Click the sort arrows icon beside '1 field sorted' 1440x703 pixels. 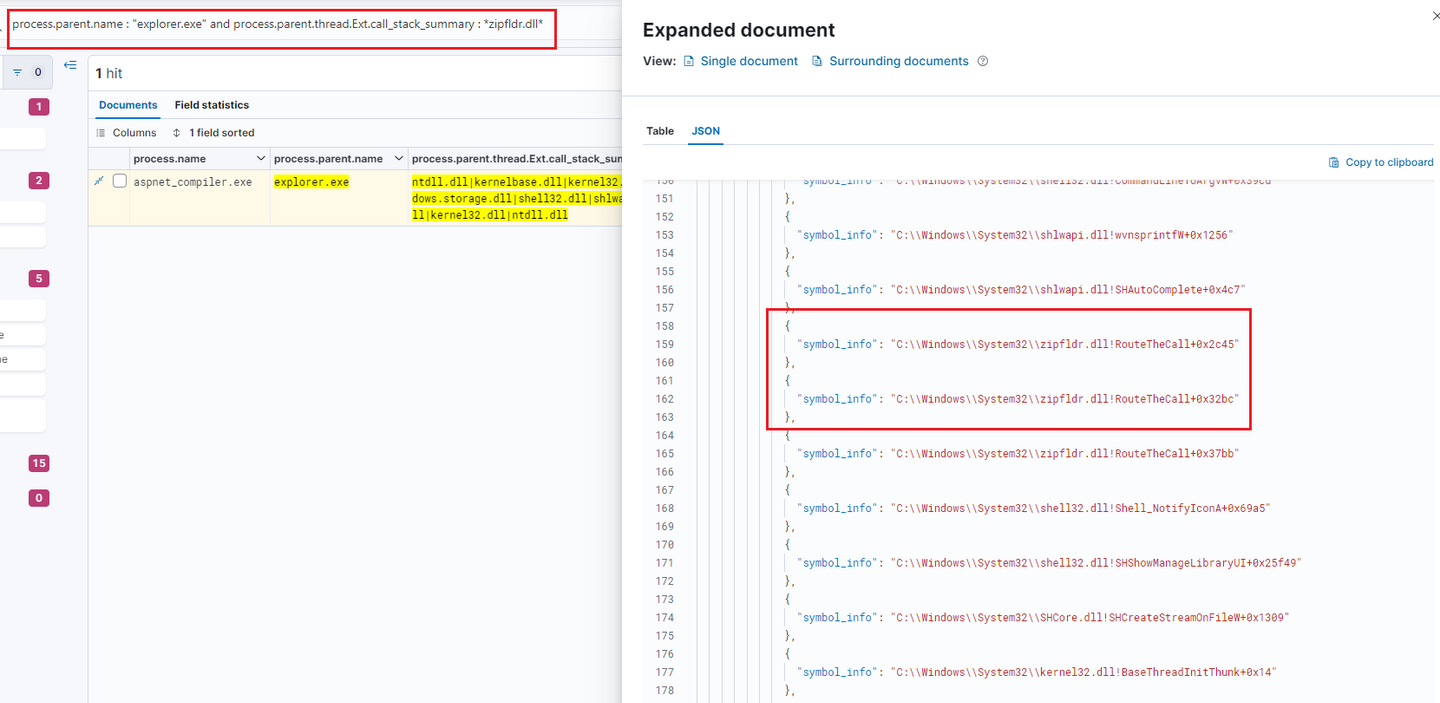[177, 133]
